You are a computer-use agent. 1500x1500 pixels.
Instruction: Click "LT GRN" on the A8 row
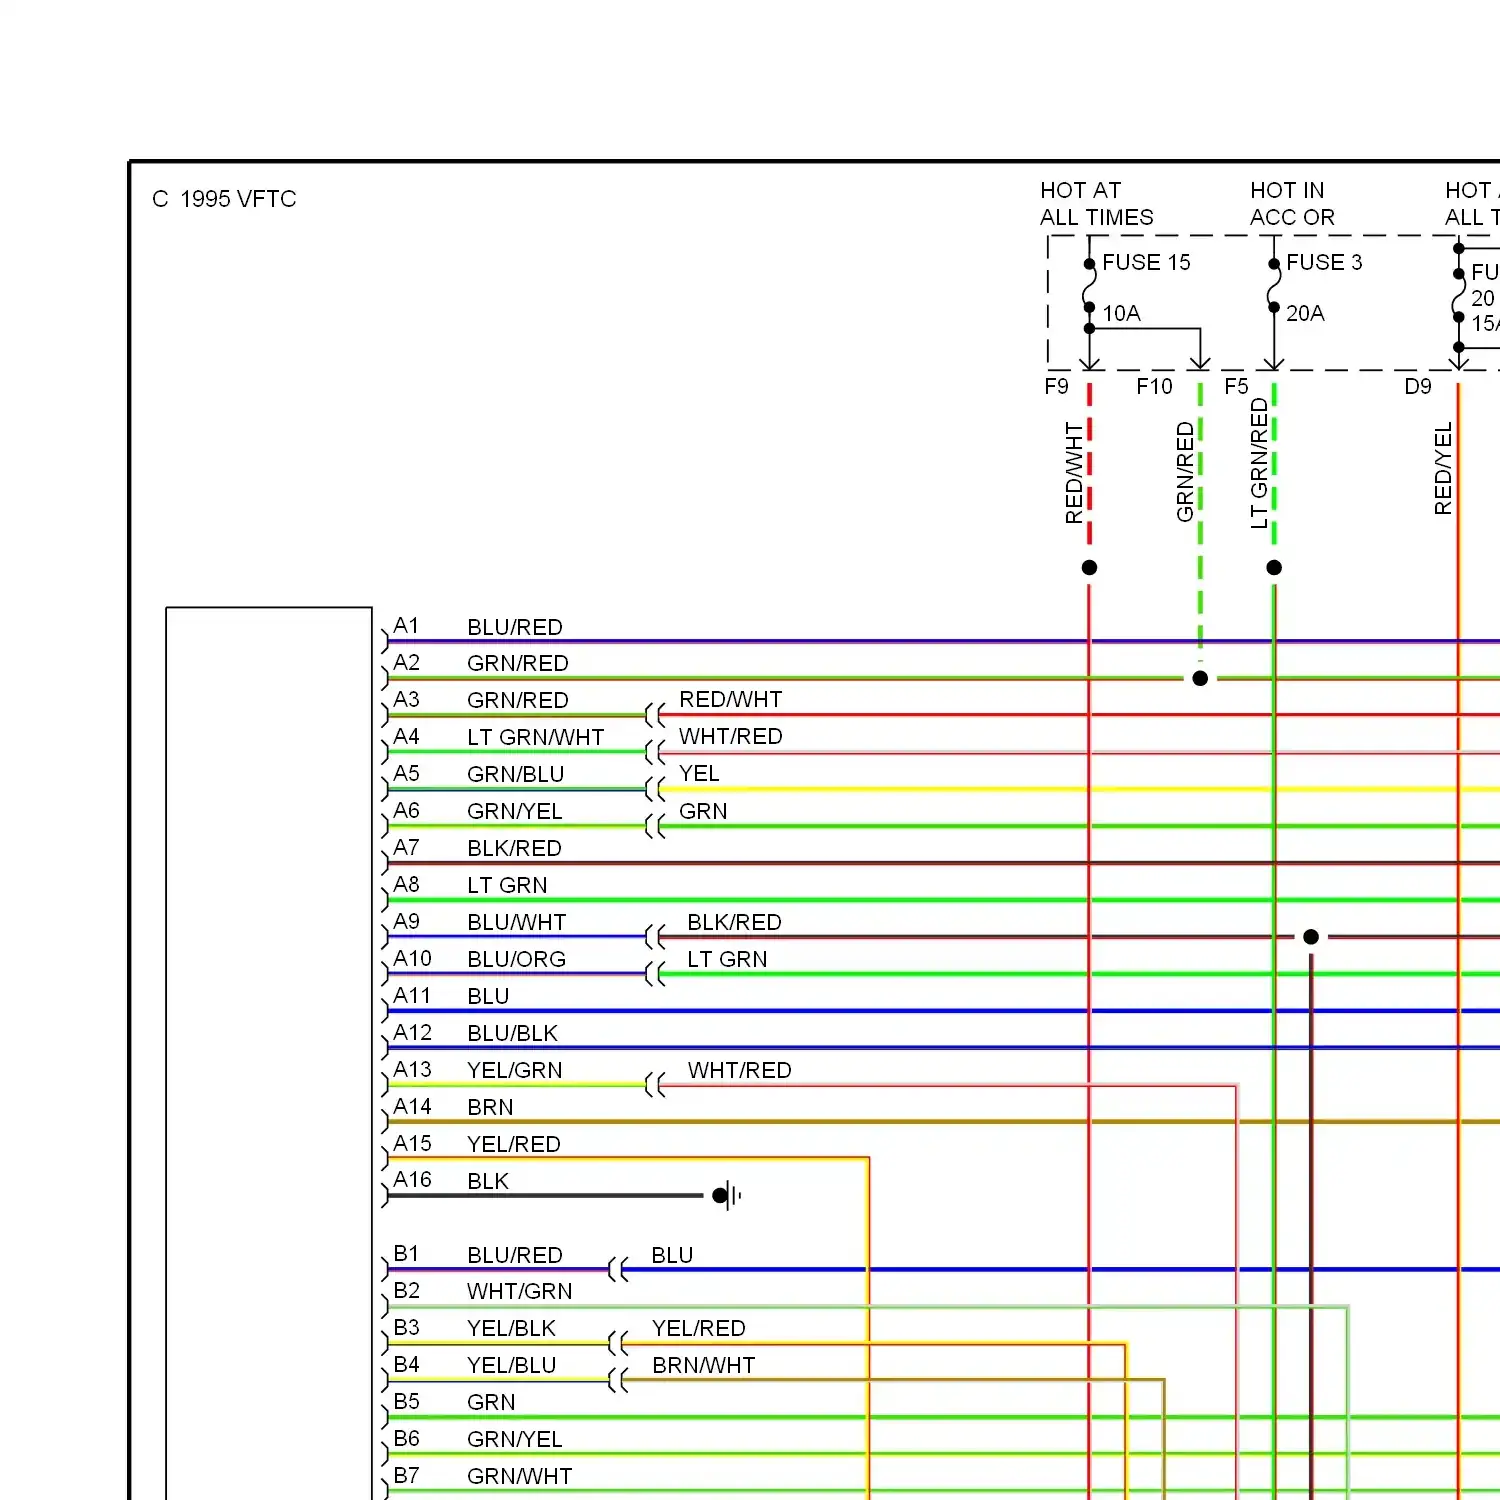click(x=507, y=885)
